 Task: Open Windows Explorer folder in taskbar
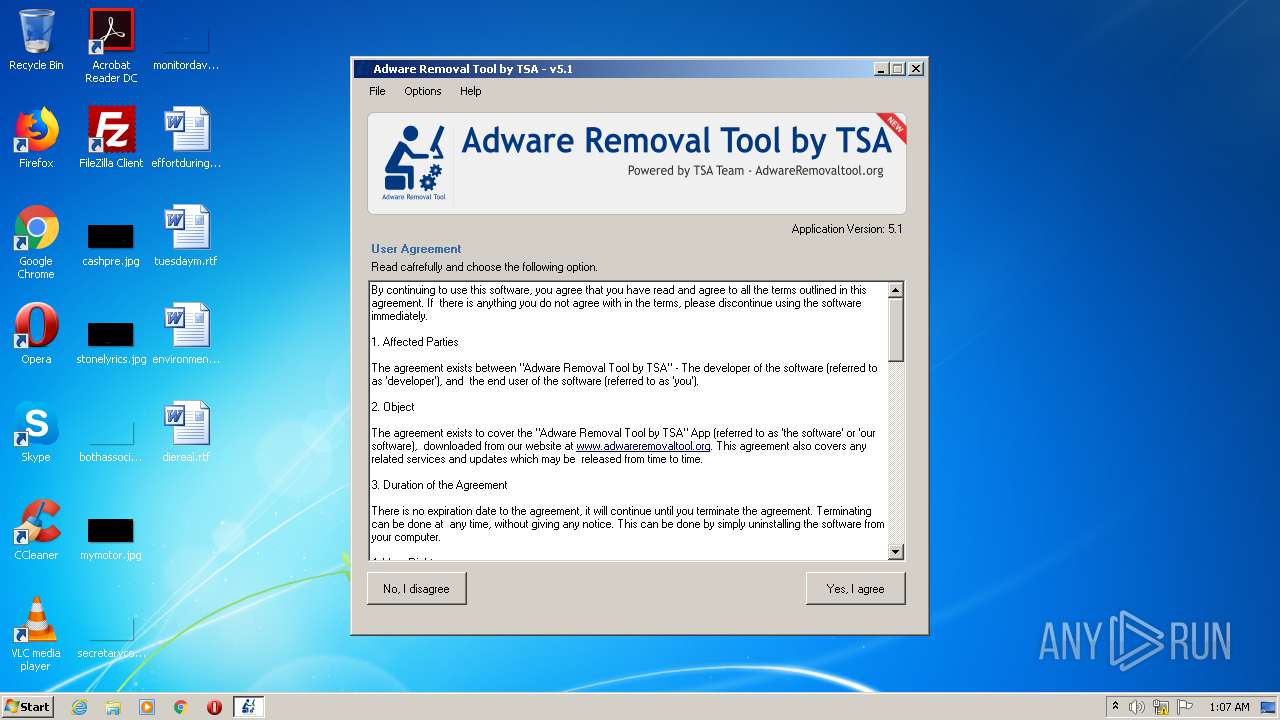(113, 707)
